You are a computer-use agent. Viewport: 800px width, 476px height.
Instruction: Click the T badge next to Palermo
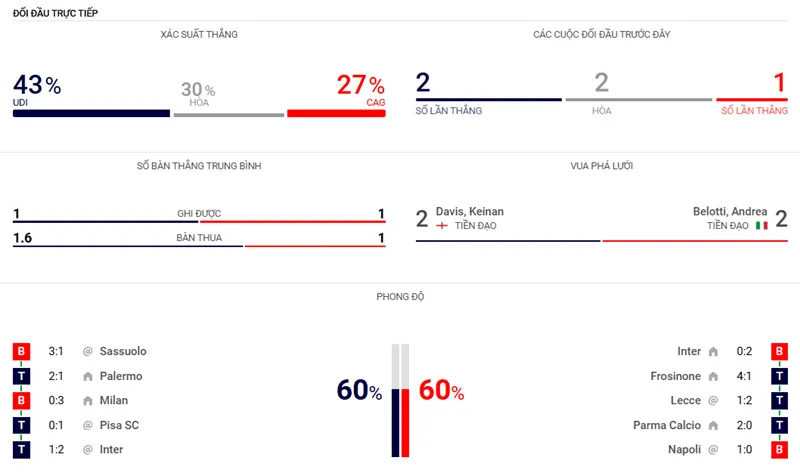point(21,376)
